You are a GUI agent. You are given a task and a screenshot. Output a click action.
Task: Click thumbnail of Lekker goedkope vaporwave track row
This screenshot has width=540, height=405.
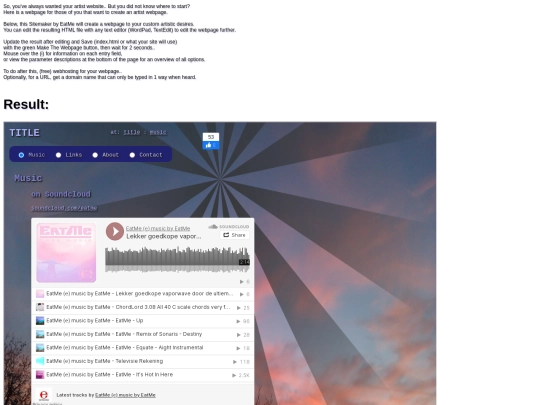[40, 294]
